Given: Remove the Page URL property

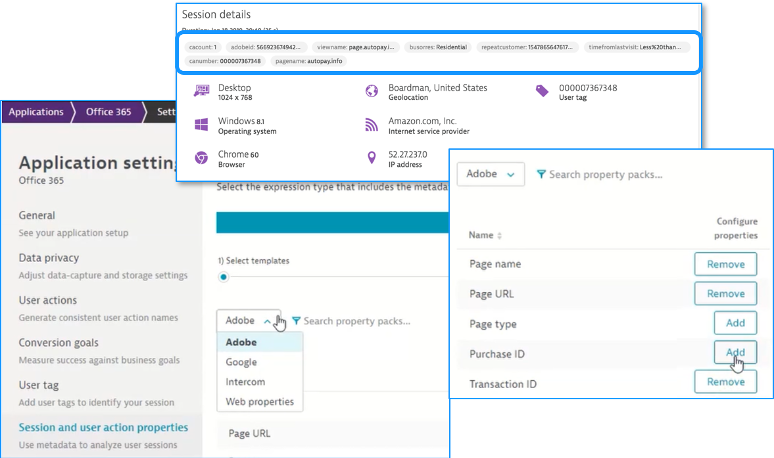Looking at the screenshot, I should pos(726,294).
